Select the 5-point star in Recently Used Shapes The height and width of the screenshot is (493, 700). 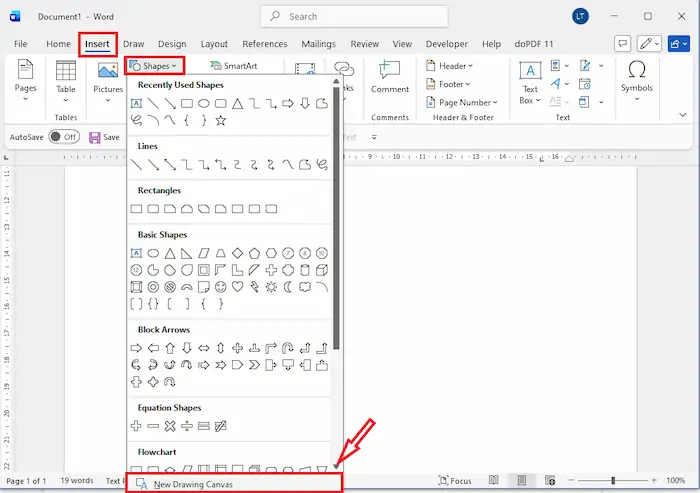click(220, 121)
